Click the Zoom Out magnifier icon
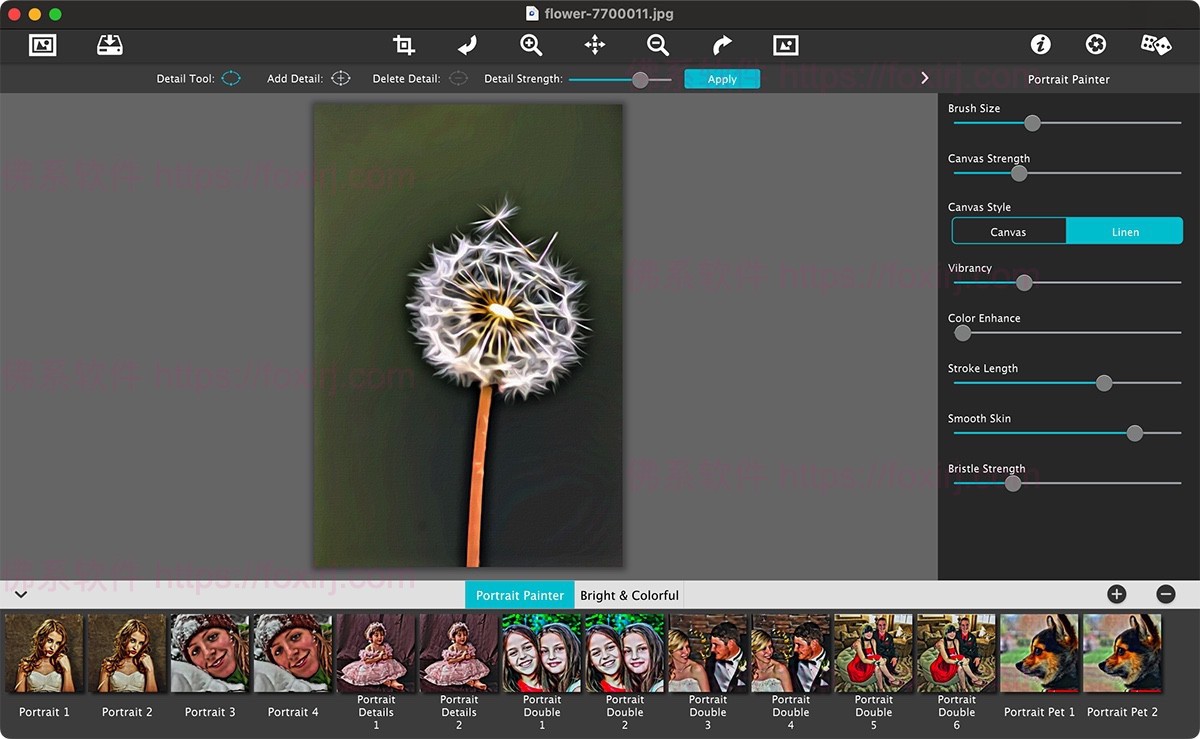1200x739 pixels. 657,45
